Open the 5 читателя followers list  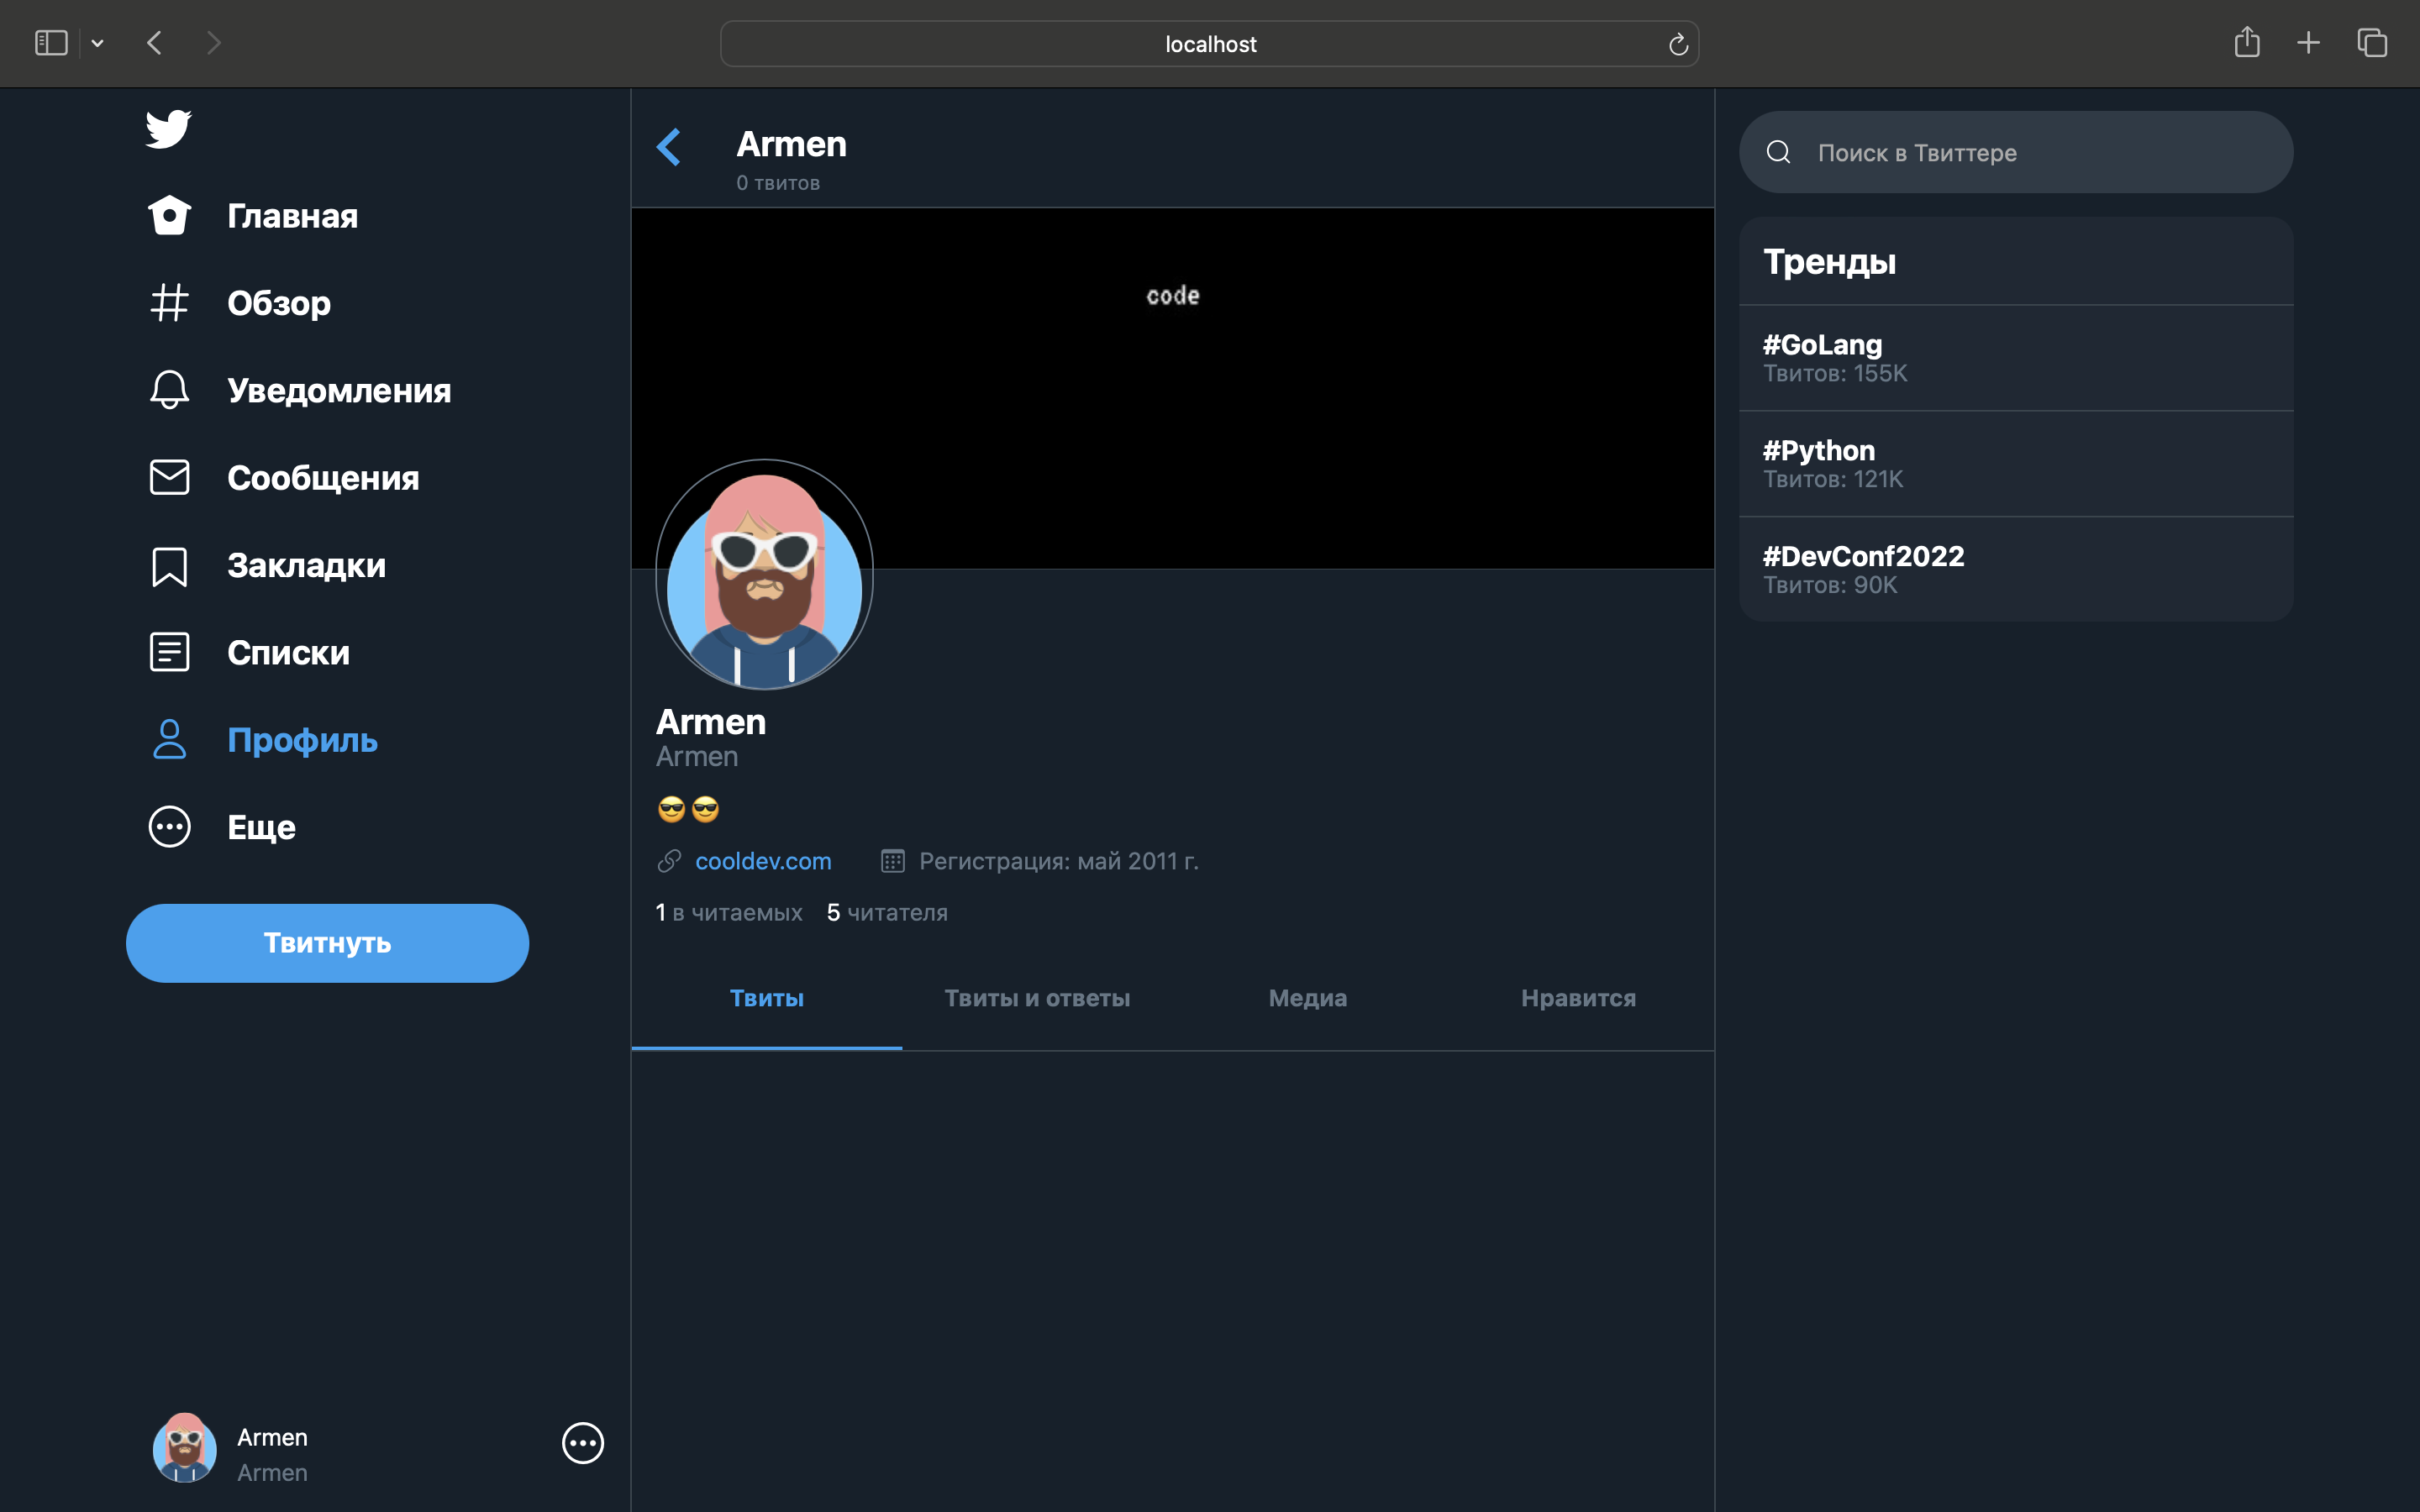(x=887, y=912)
